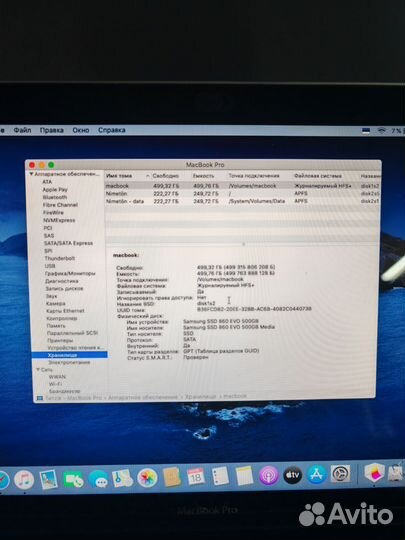Click the Wi-Fi icon in menu bar
This screenshot has width=405, height=540.
coord(381,131)
